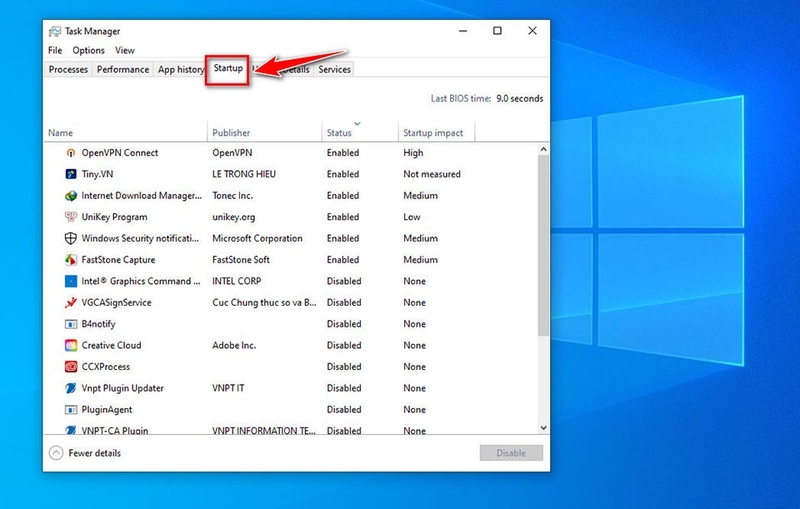
Task: Select Windows Security notification entry name
Action: pos(140,239)
